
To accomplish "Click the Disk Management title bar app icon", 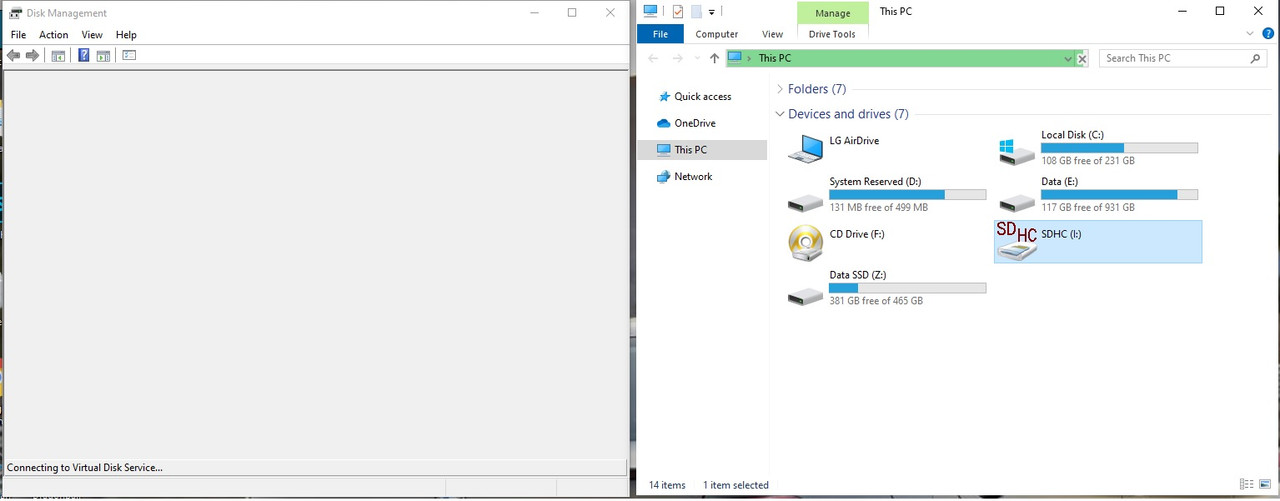I will [16, 13].
